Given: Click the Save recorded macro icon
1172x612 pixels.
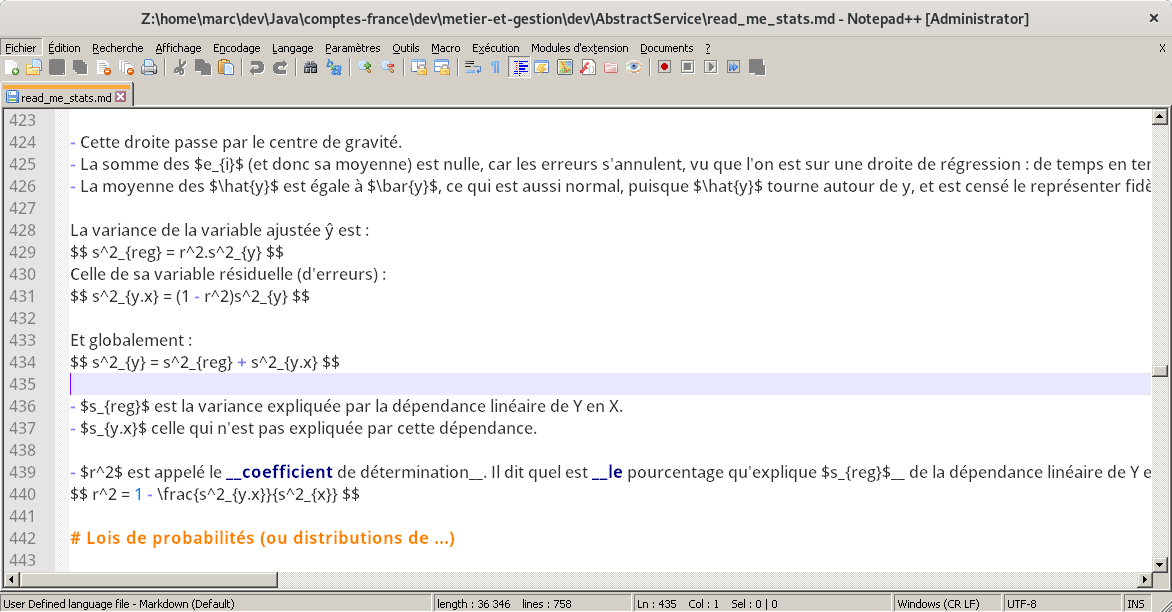Looking at the screenshot, I should 756,67.
